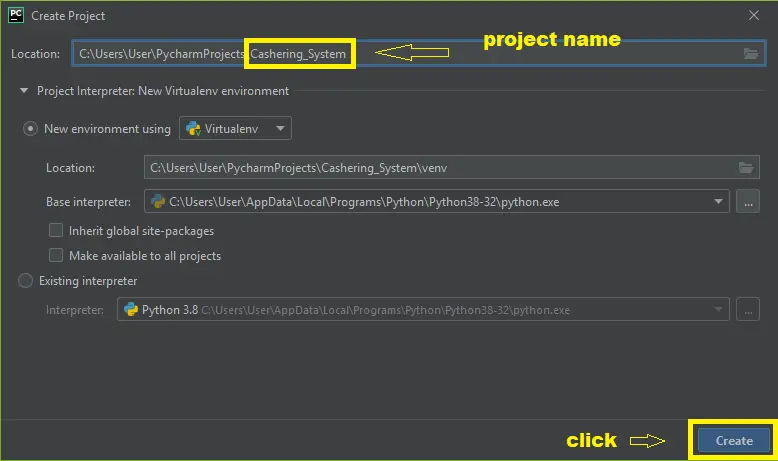Click the PyCharm logo in title bar

coord(16,16)
